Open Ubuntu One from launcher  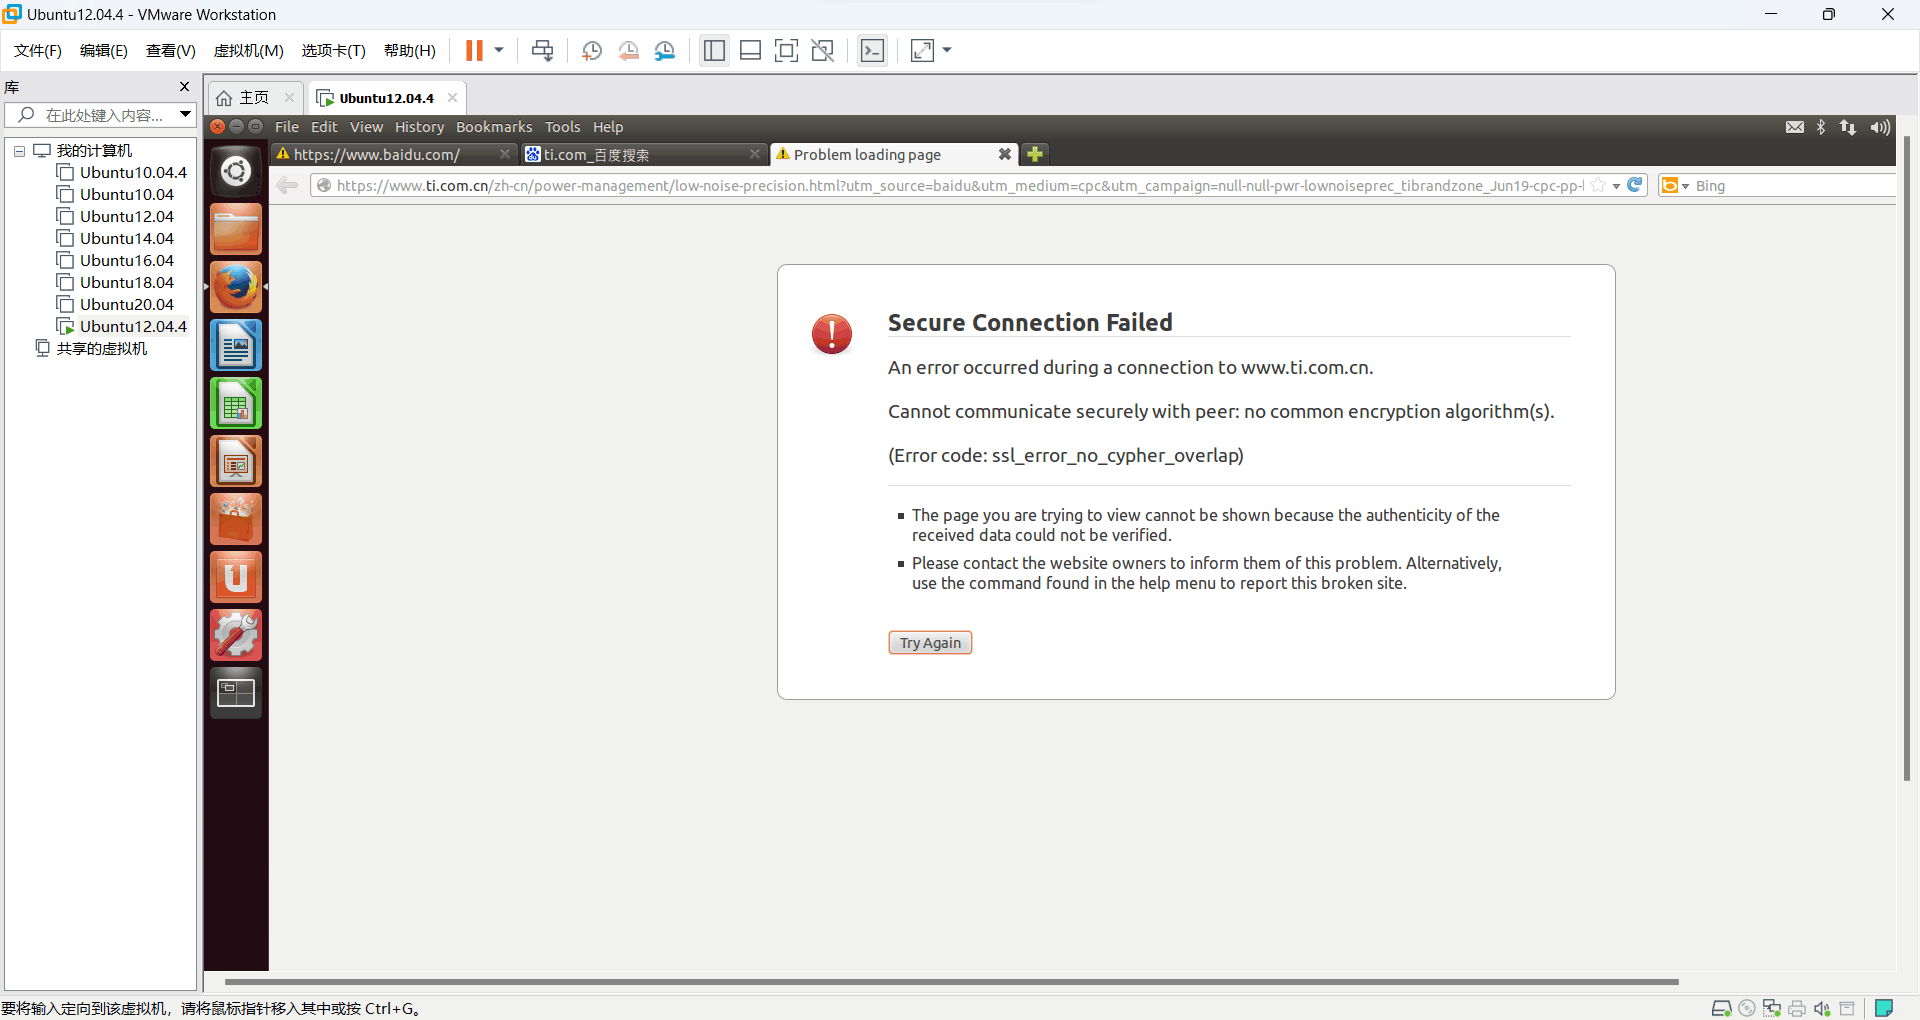coord(236,577)
